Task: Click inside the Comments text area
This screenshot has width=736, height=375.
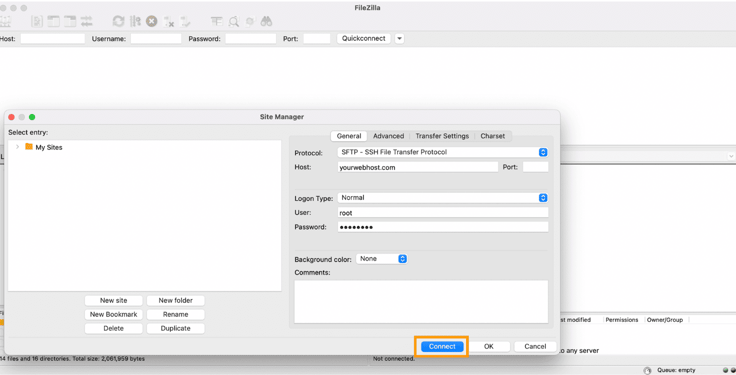Action: click(x=421, y=302)
